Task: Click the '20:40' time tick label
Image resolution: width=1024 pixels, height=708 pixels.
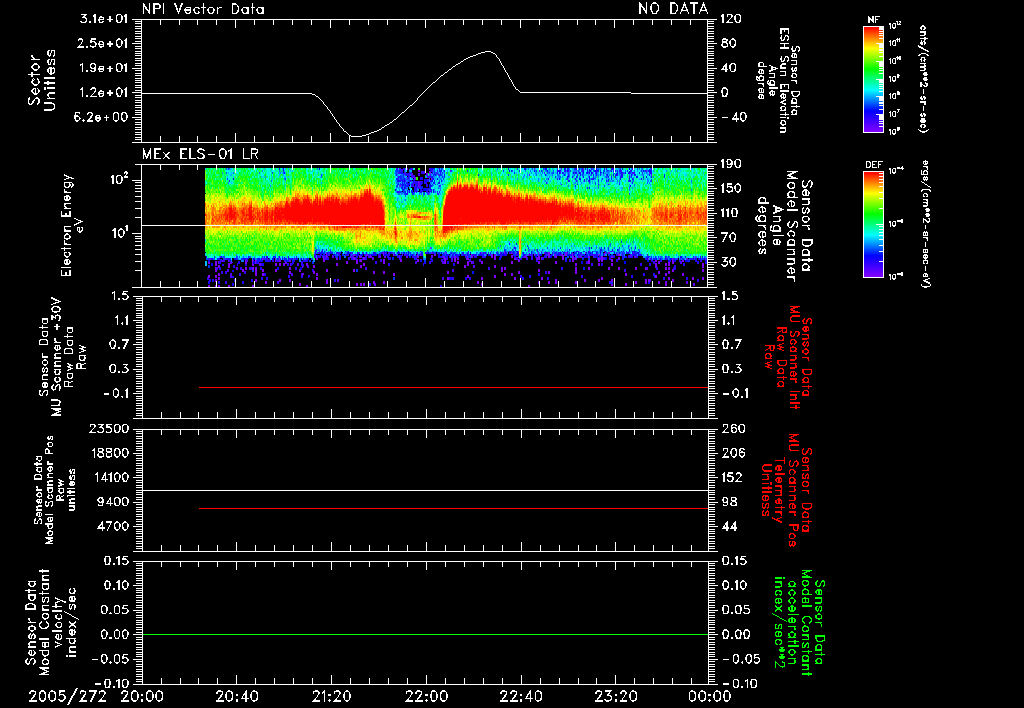Action: tap(236, 696)
